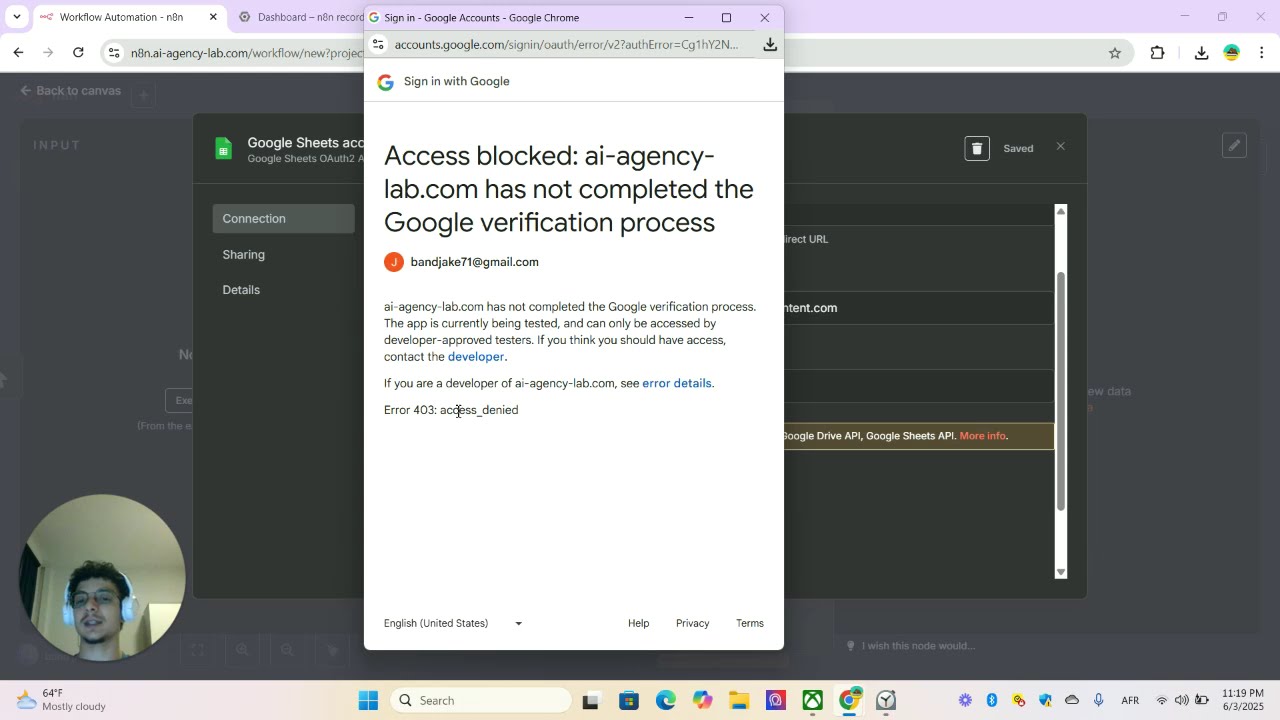1280x720 pixels.
Task: Maximize the Google sign-in popup window
Action: (x=727, y=17)
